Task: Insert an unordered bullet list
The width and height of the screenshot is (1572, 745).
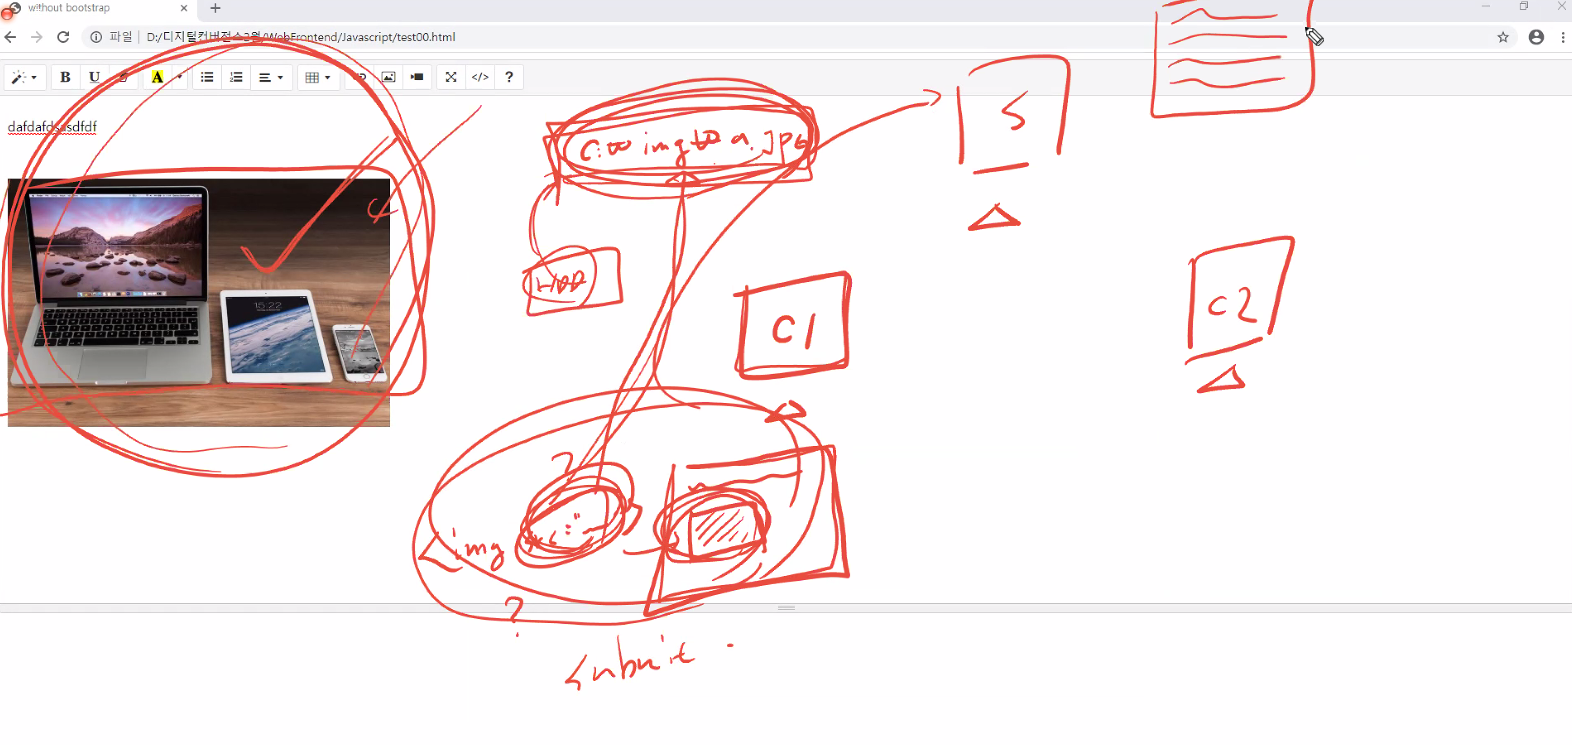Action: [x=207, y=77]
